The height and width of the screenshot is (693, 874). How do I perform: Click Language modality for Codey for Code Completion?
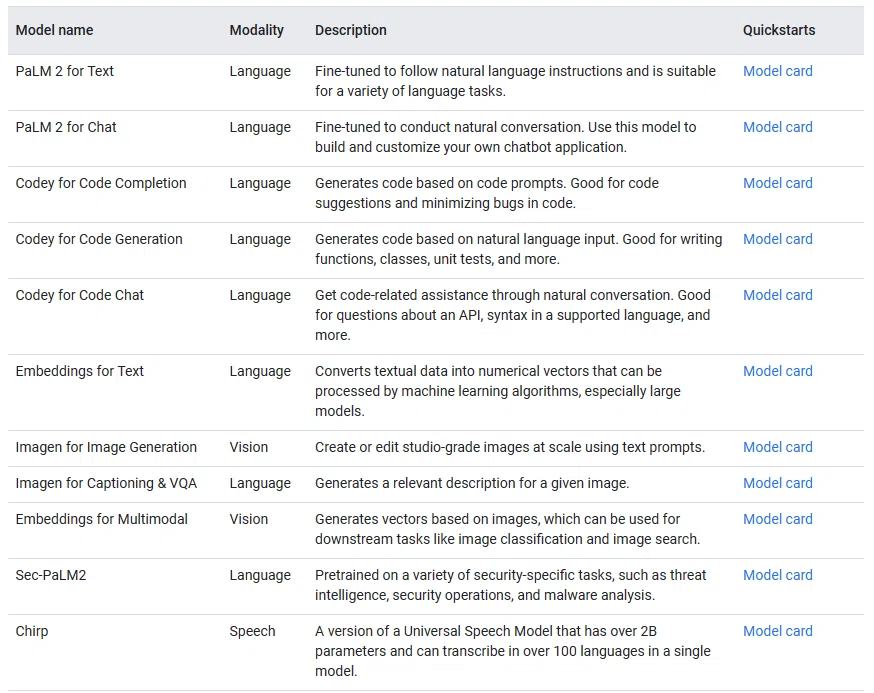pos(260,183)
